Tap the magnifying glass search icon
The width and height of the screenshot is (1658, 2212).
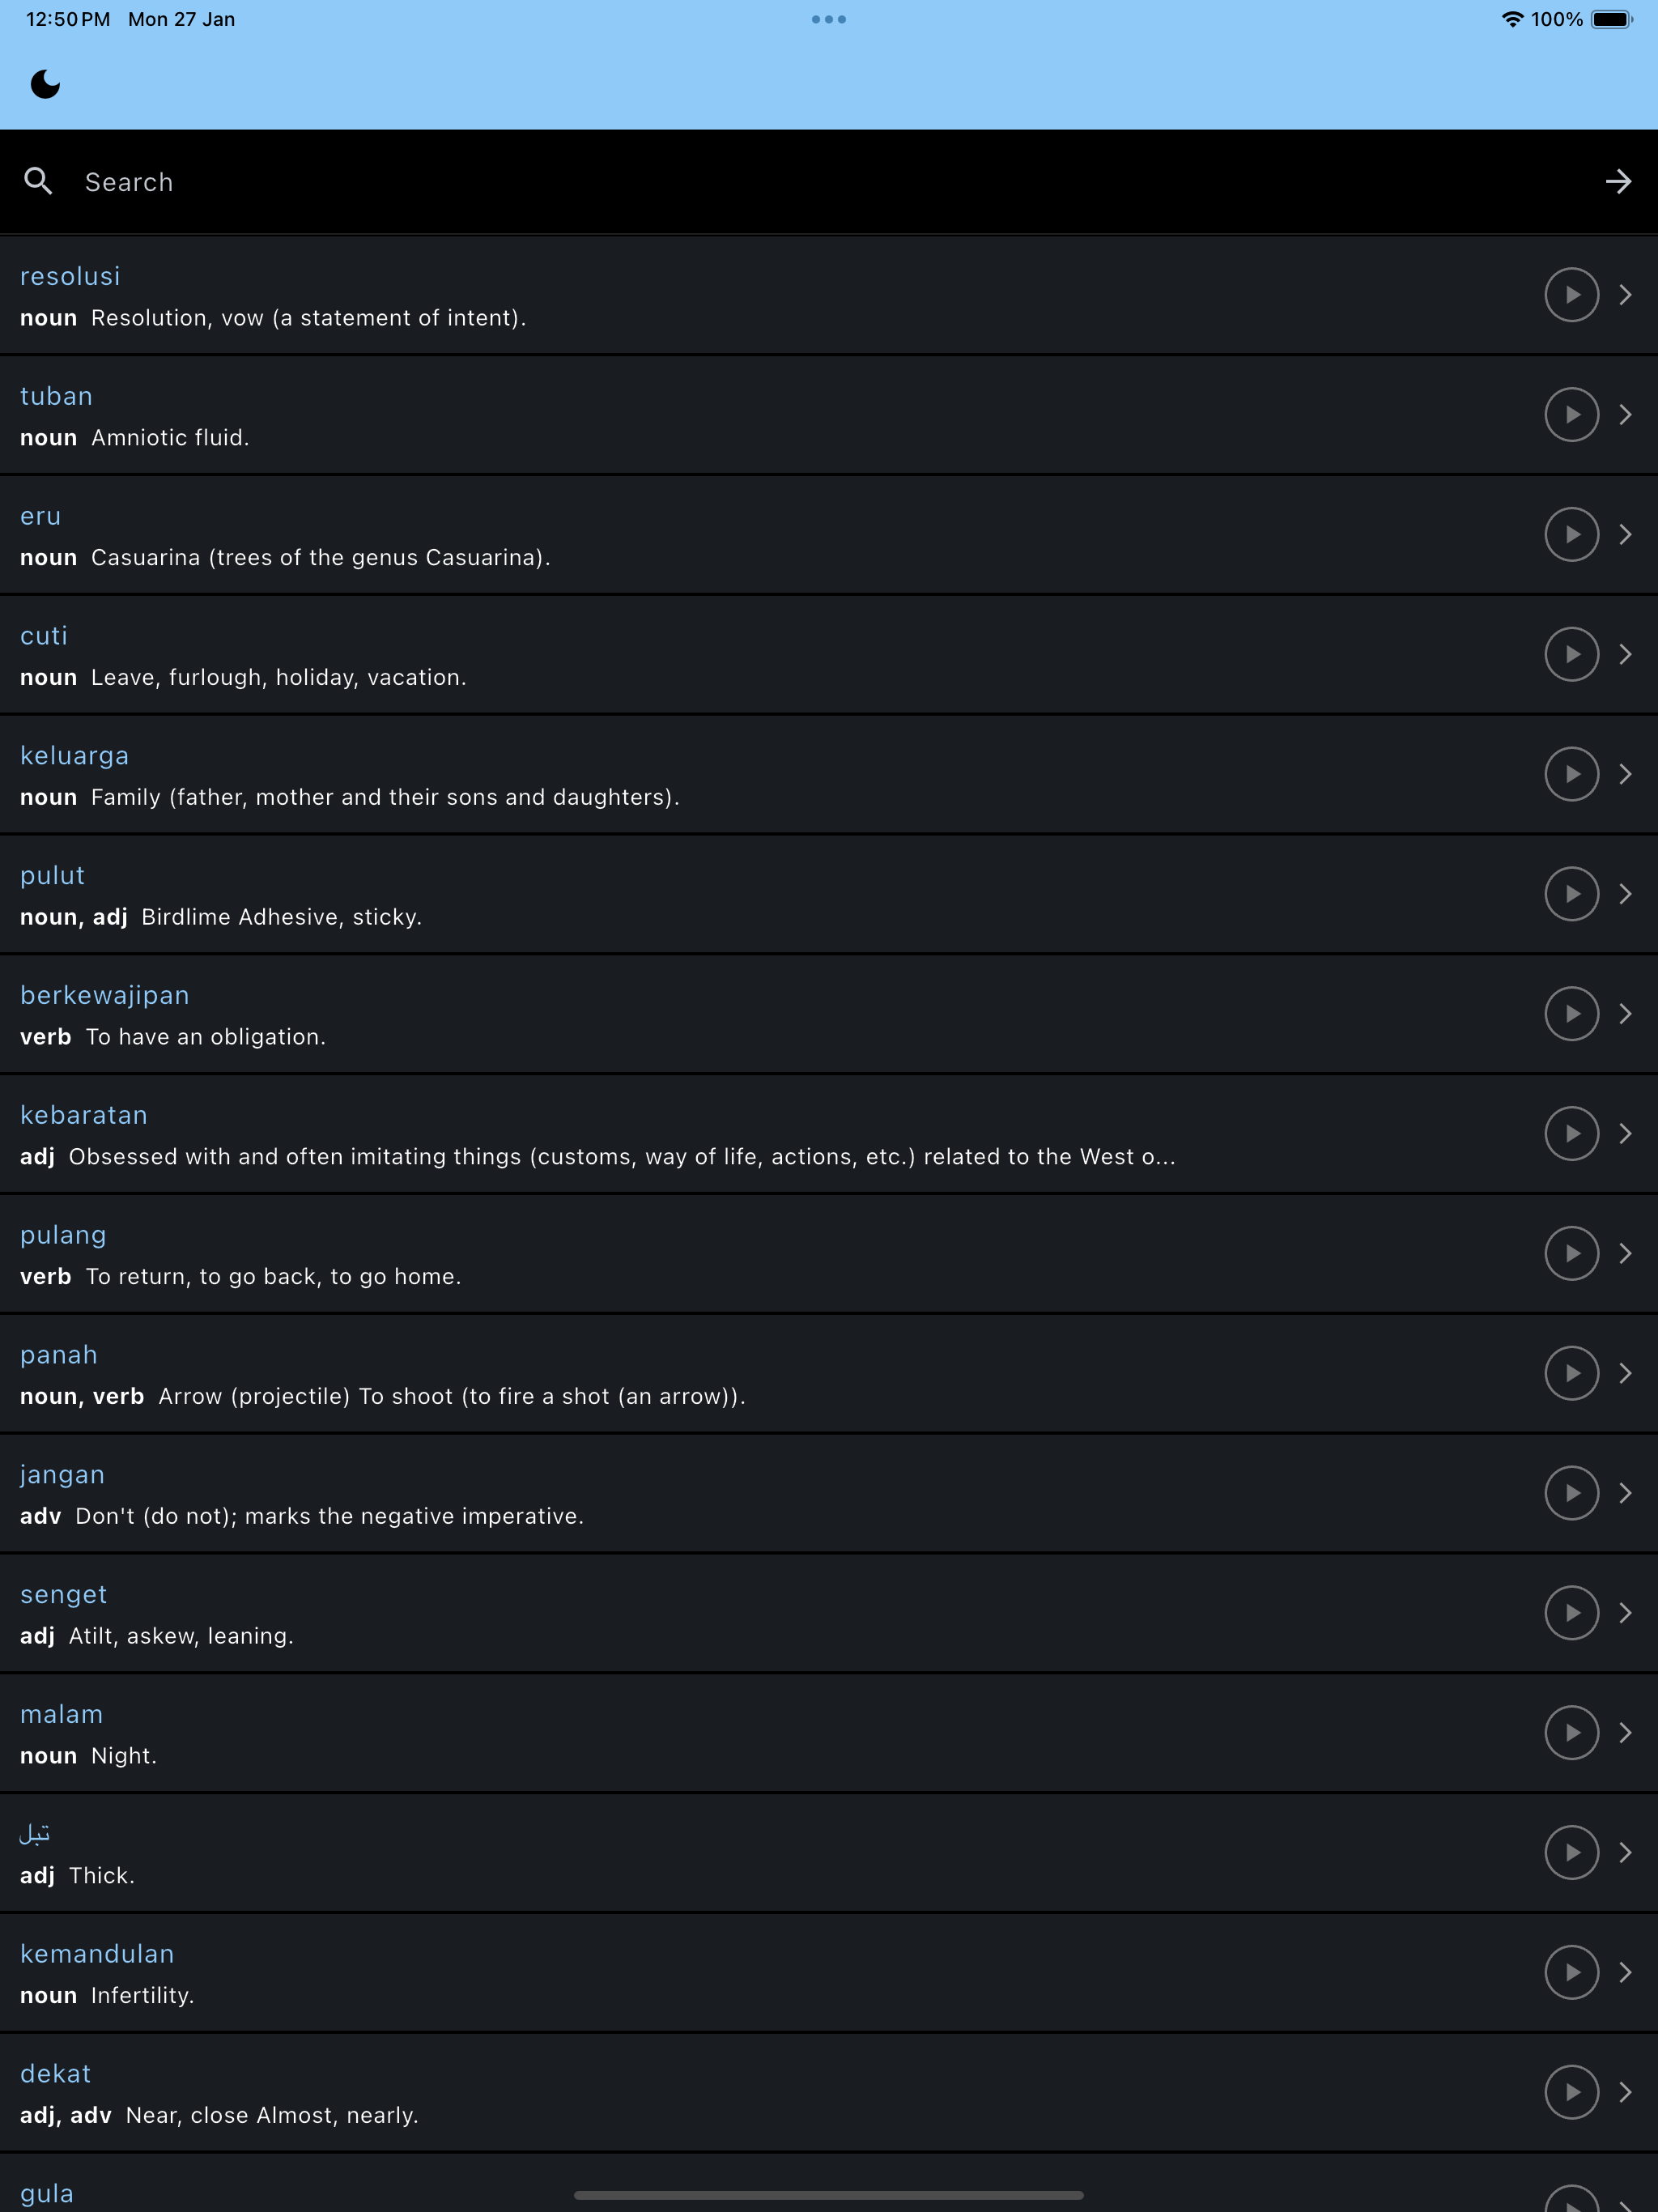click(x=38, y=181)
